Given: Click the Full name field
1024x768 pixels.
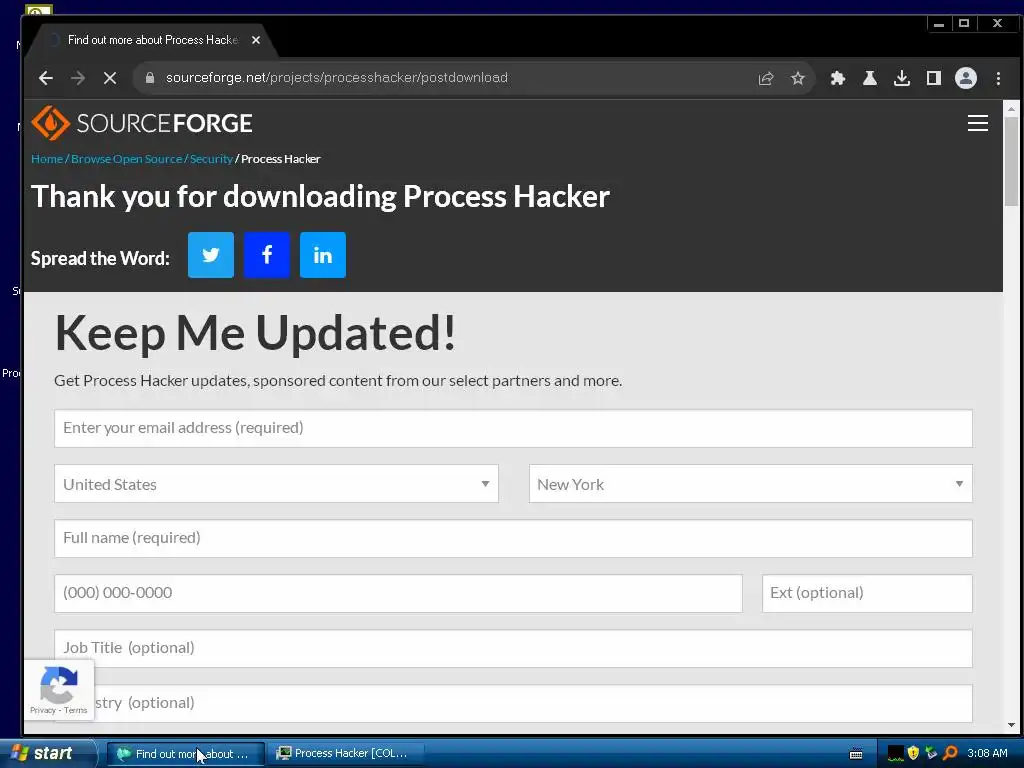Looking at the screenshot, I should tap(513, 538).
